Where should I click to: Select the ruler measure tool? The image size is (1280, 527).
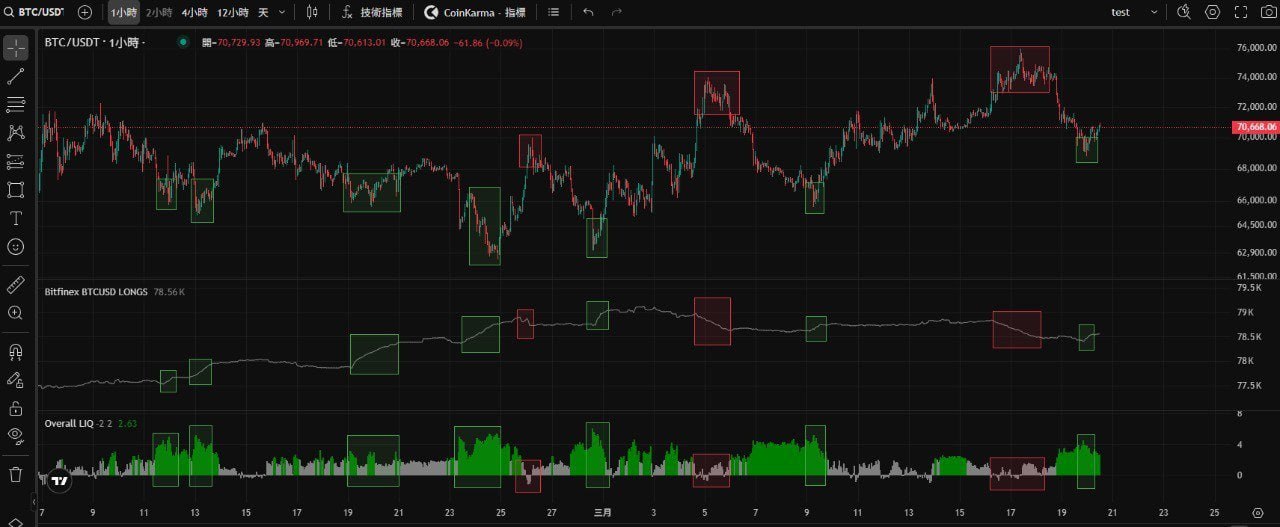pyautogui.click(x=15, y=285)
